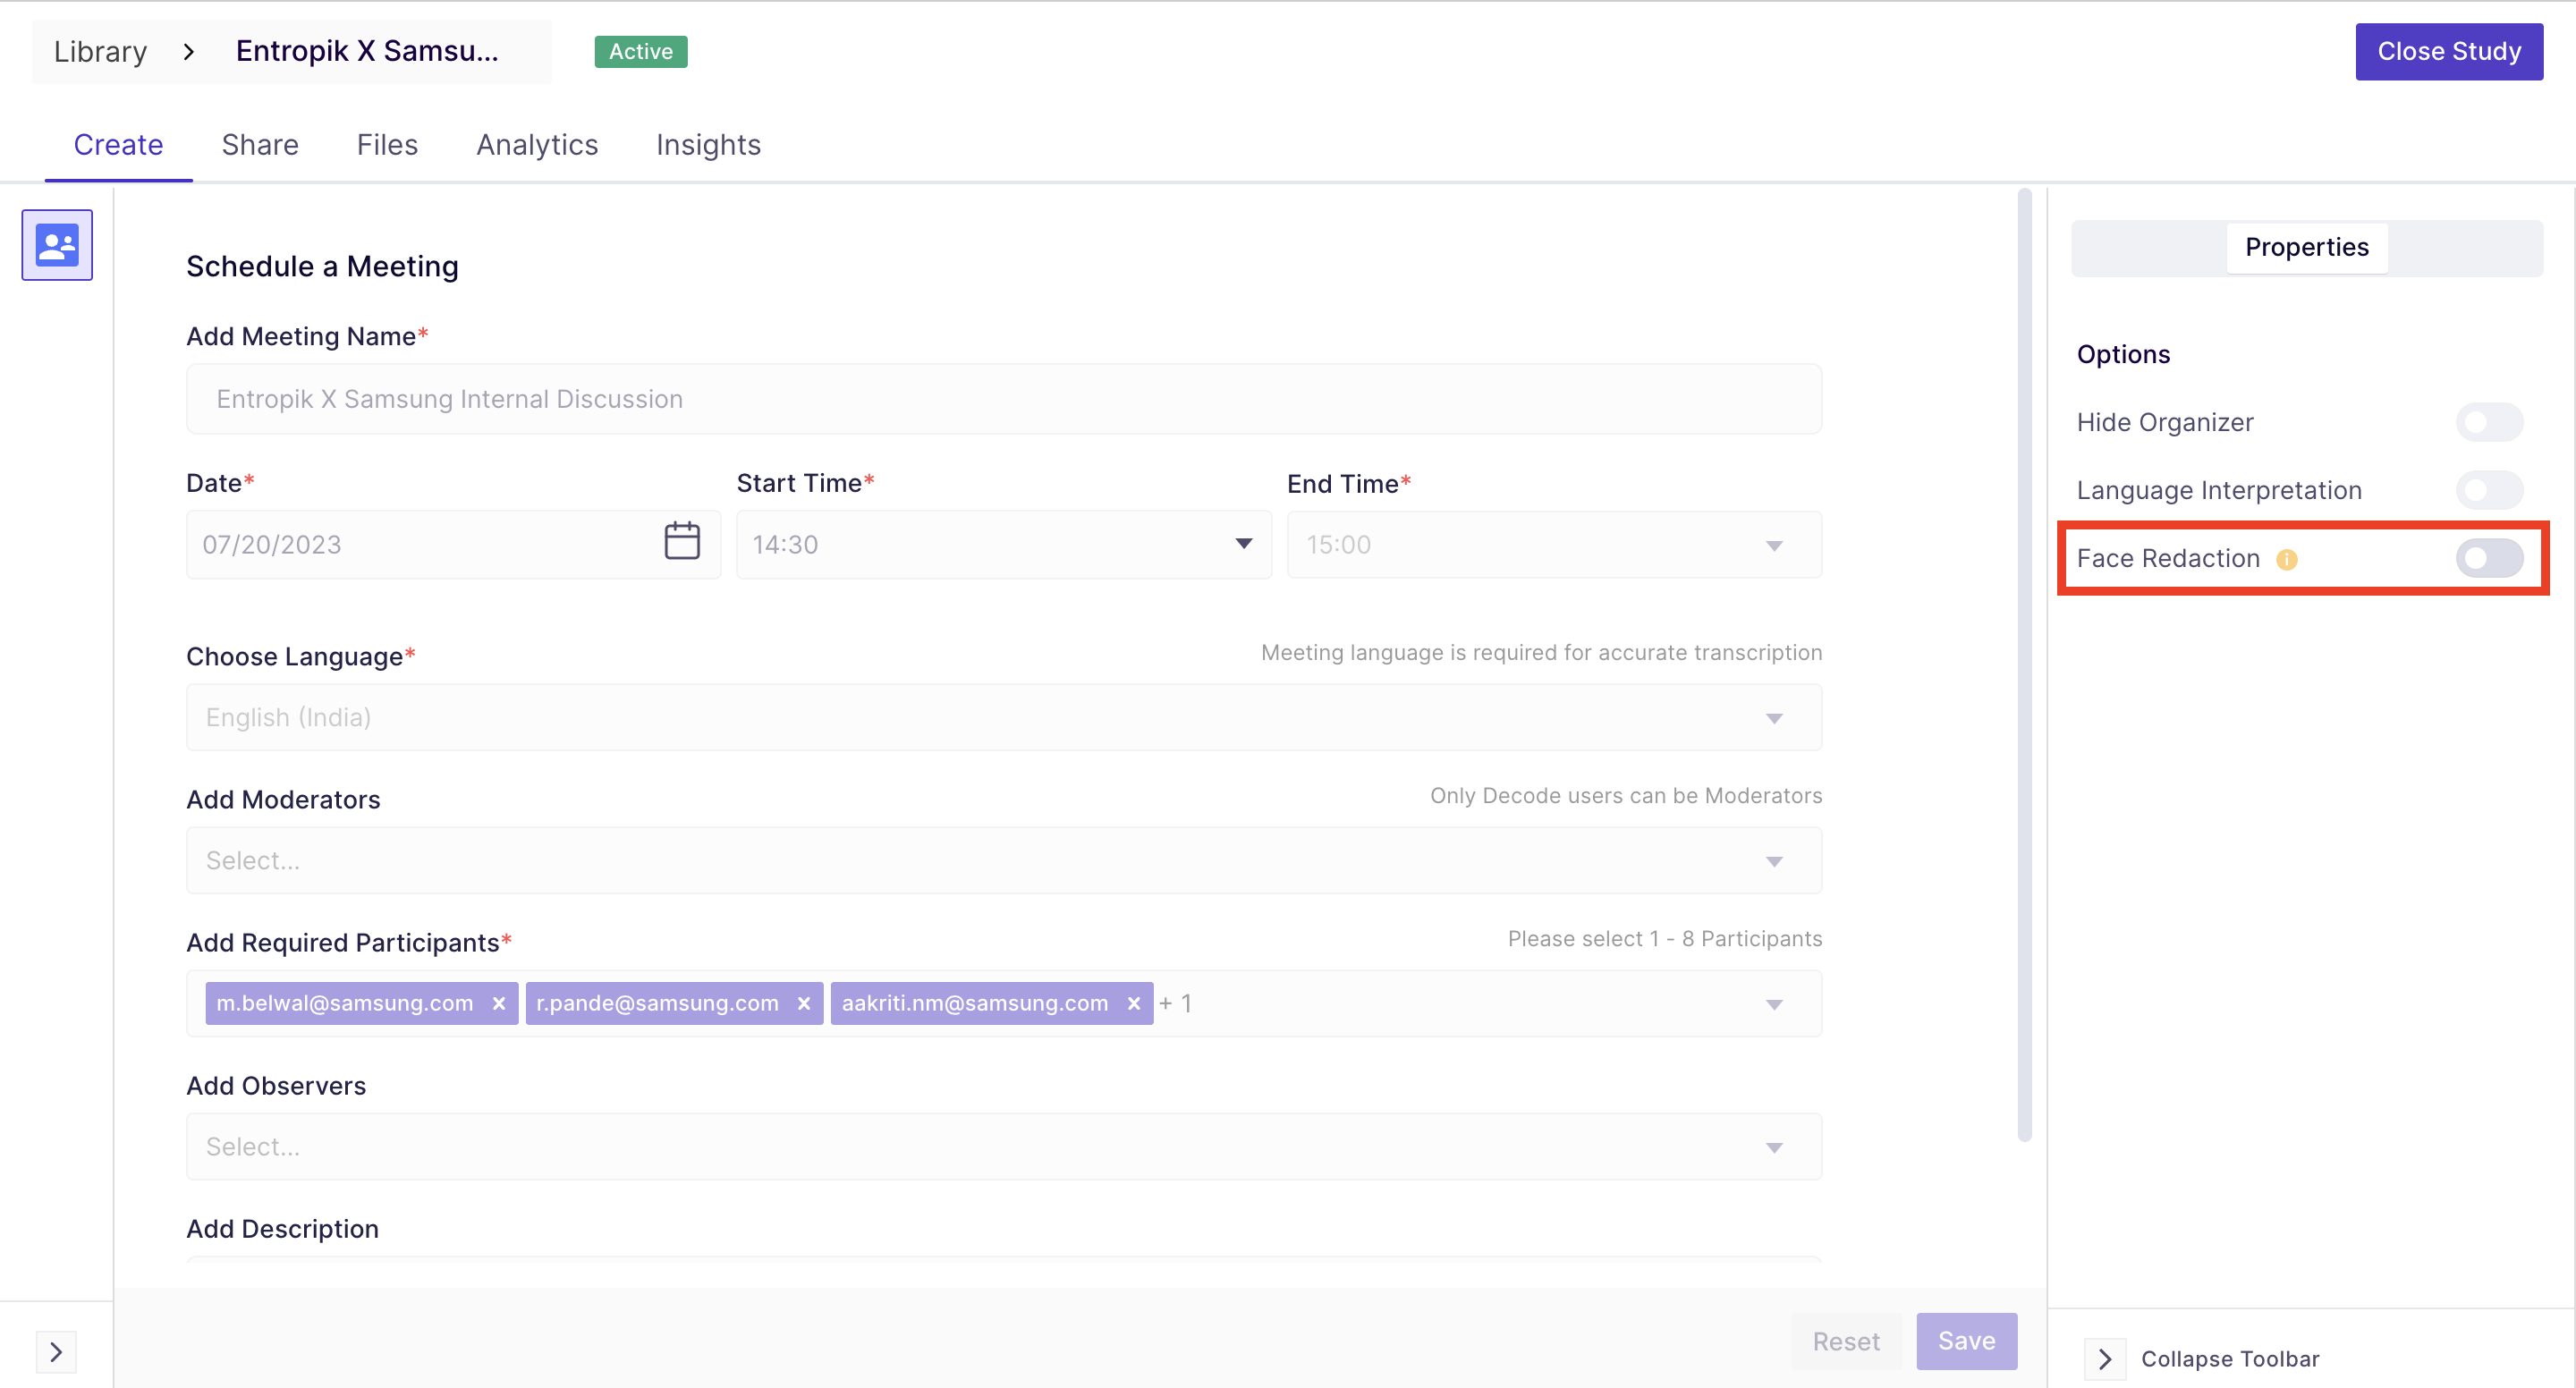Click the form's vertical scrollbar
The width and height of the screenshot is (2576, 1388).
pyautogui.click(x=2024, y=665)
